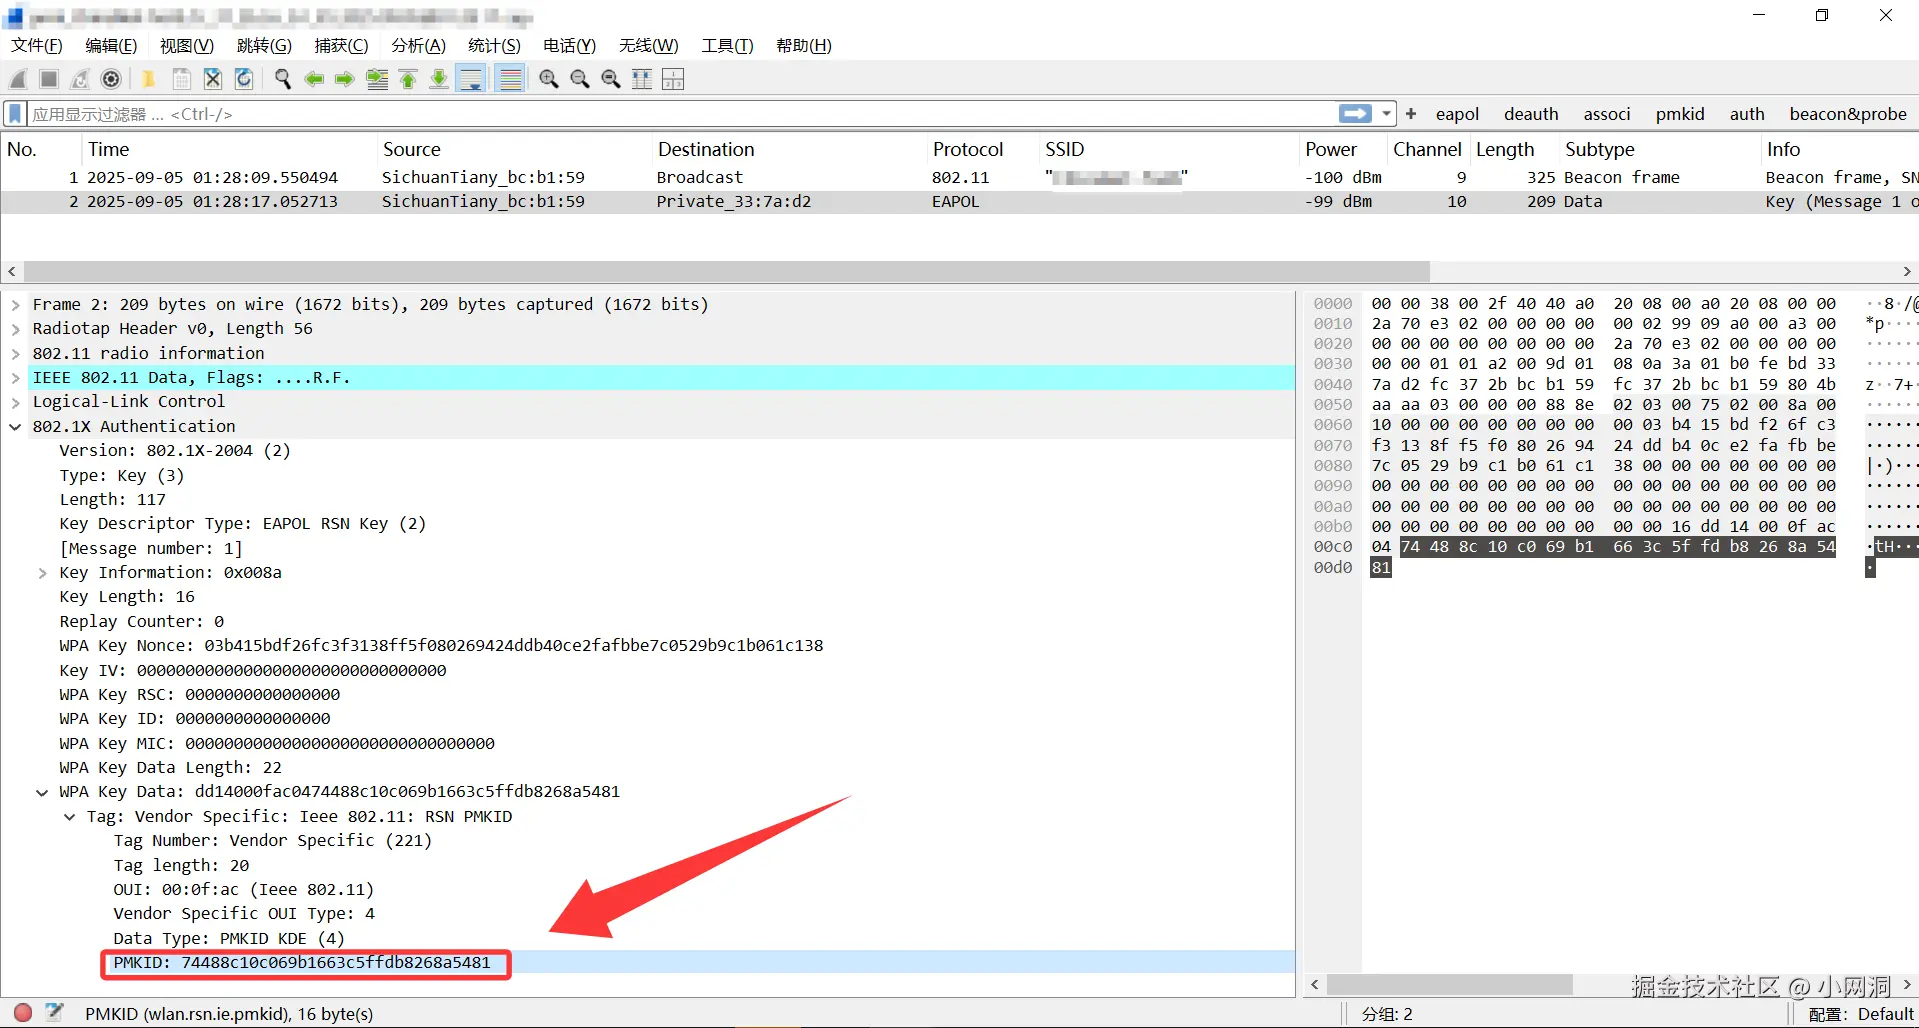Open the 分析(A) menu
The image size is (1919, 1028).
pos(418,45)
